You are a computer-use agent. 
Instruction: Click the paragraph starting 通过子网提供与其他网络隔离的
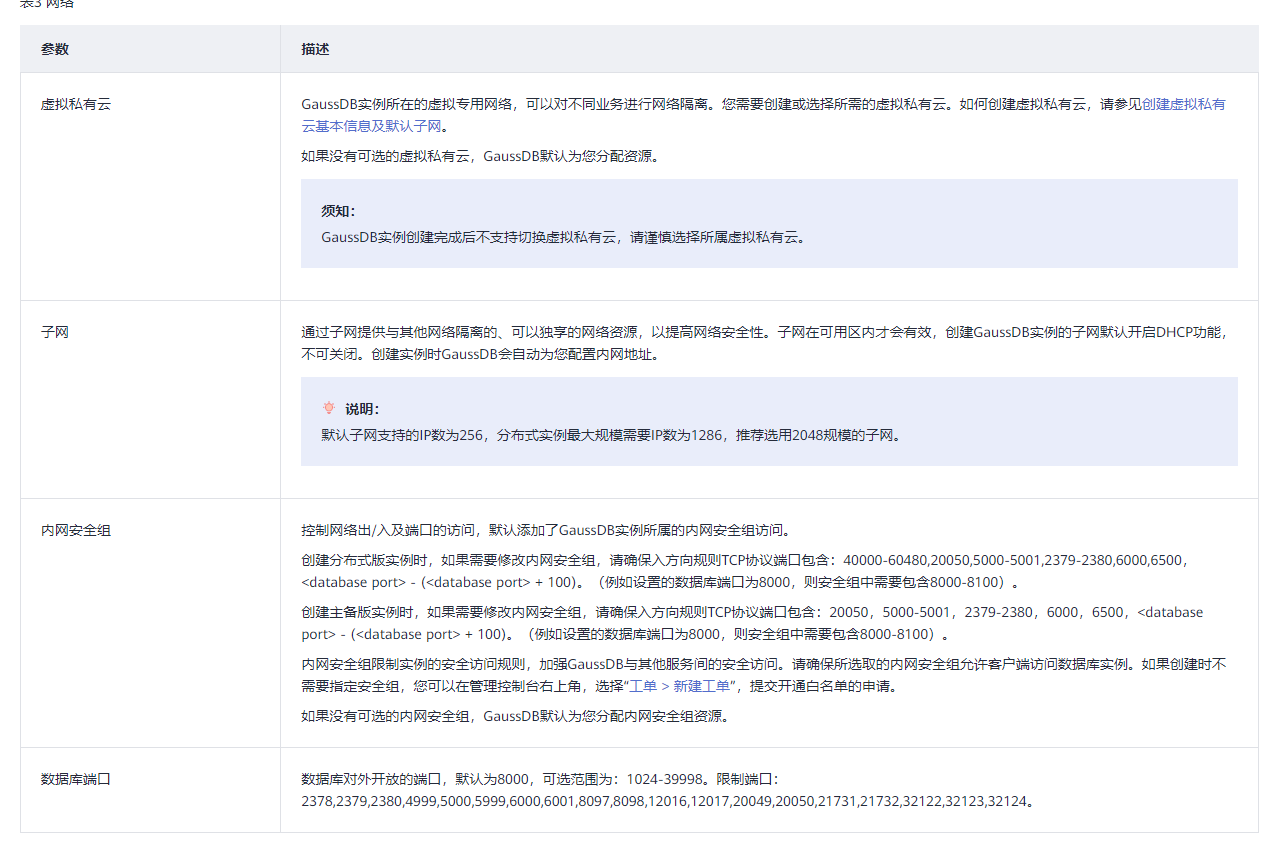pyautogui.click(x=764, y=343)
